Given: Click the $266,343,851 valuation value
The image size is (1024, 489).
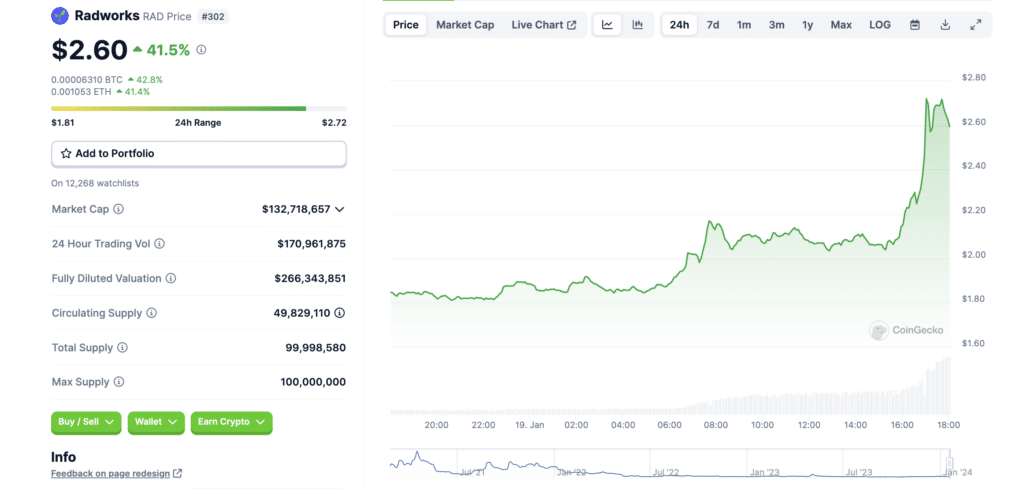Looking at the screenshot, I should [310, 279].
